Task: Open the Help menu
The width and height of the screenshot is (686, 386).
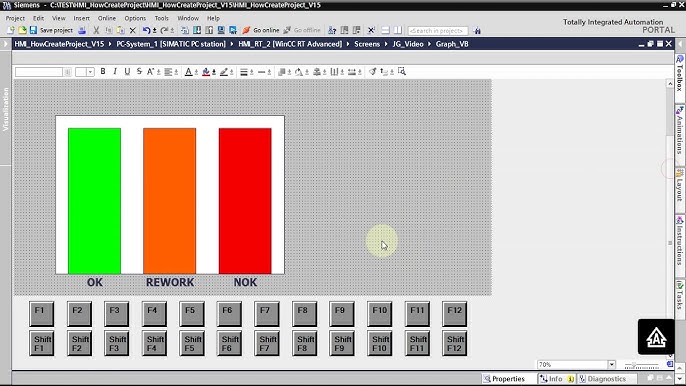Action: click(213, 18)
